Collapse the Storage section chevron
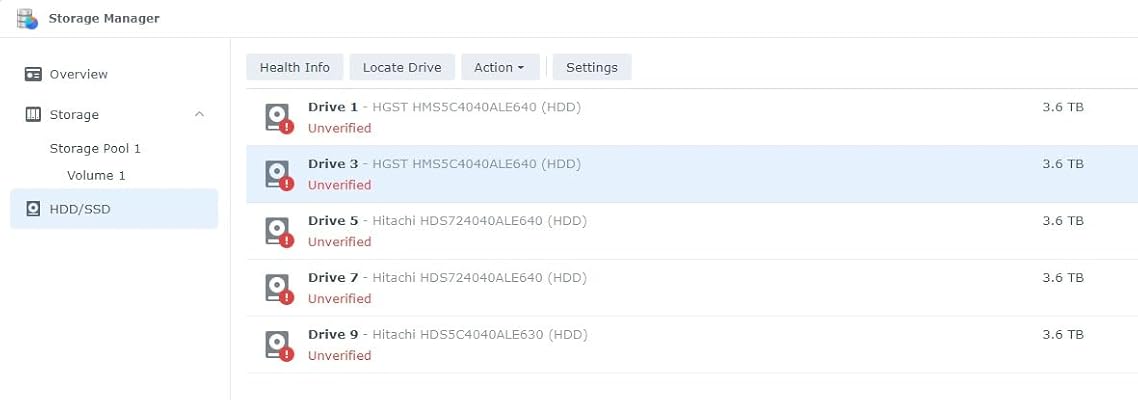 [x=199, y=115]
